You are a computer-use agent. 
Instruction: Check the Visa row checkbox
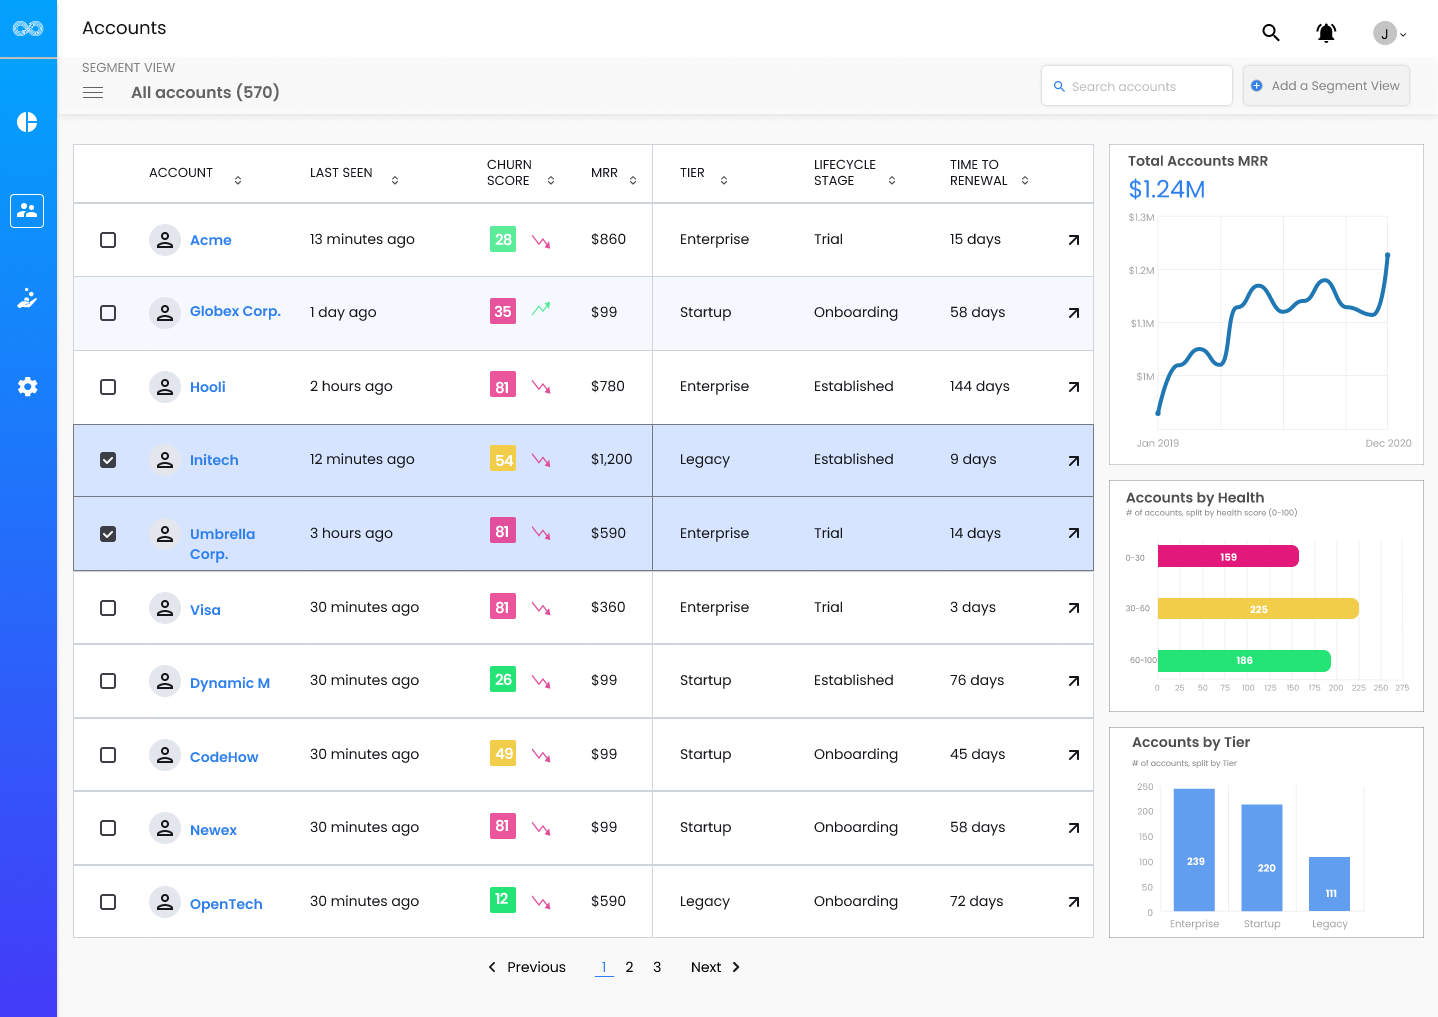pyautogui.click(x=108, y=608)
